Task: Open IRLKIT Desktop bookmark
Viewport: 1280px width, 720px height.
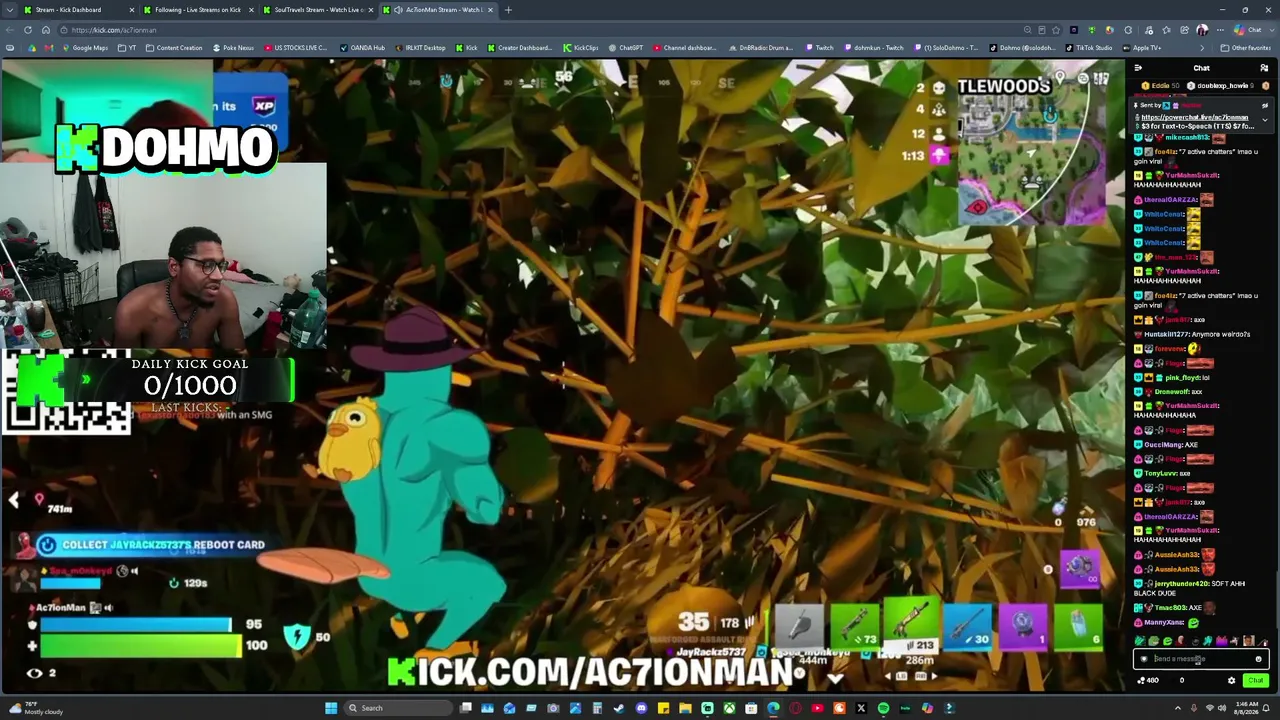Action: pyautogui.click(x=420, y=48)
